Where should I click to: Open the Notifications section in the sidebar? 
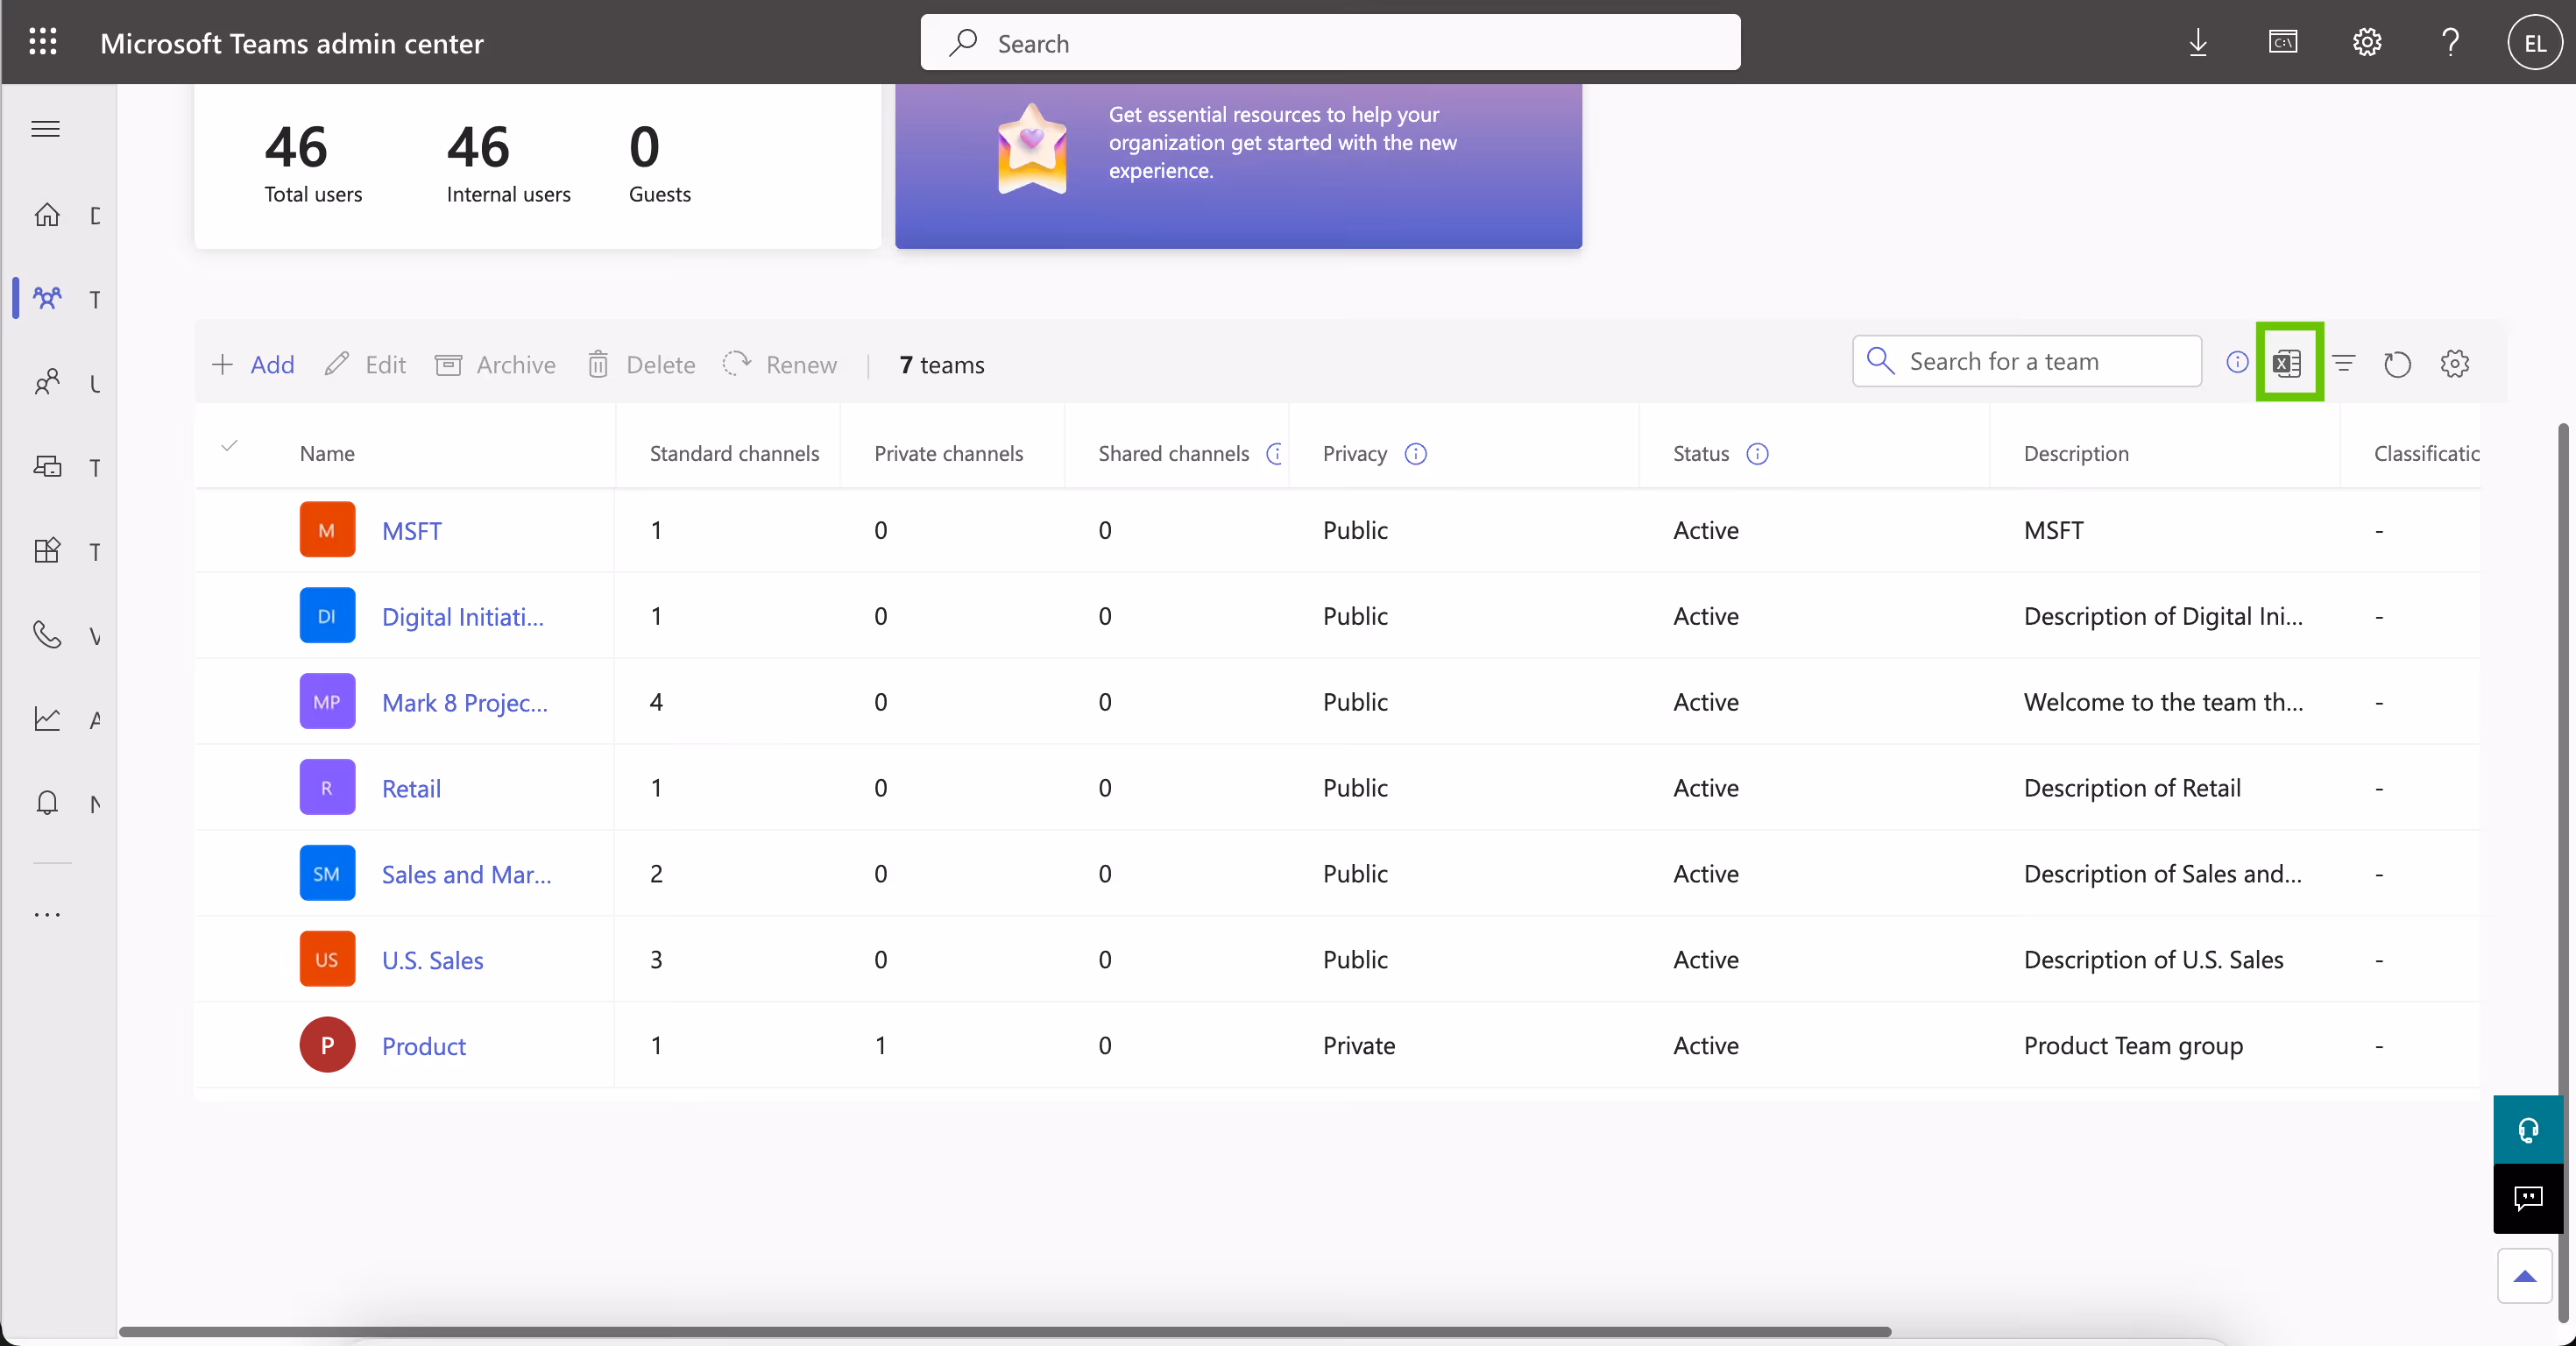46,803
